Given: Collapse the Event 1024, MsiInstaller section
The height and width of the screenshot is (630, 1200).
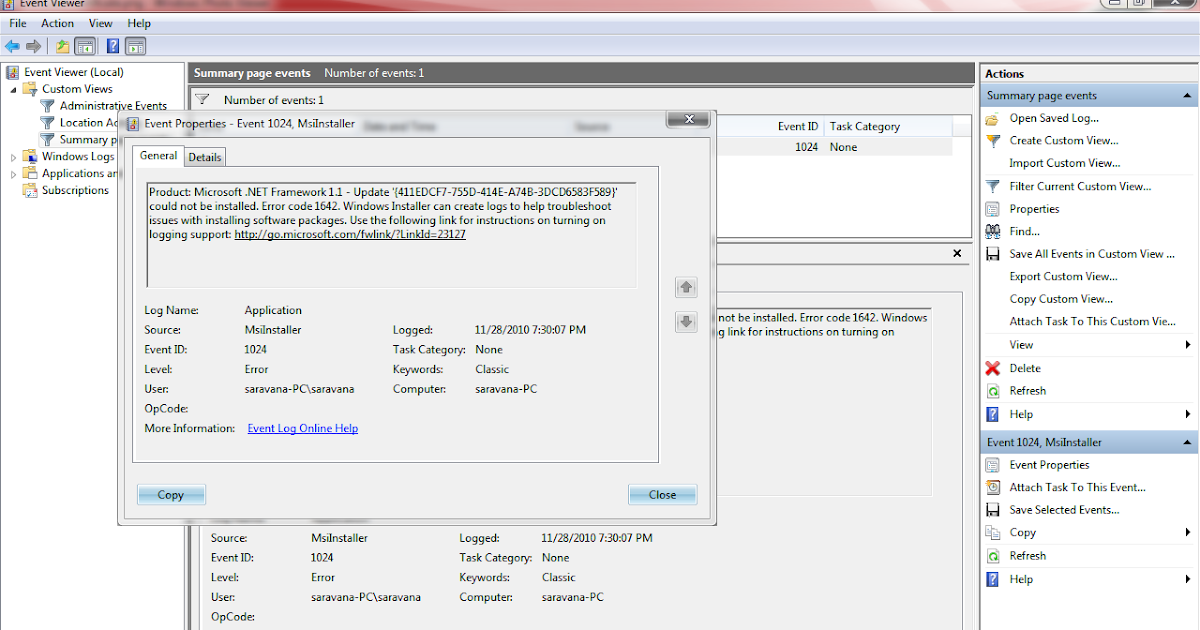Looking at the screenshot, I should [1187, 442].
